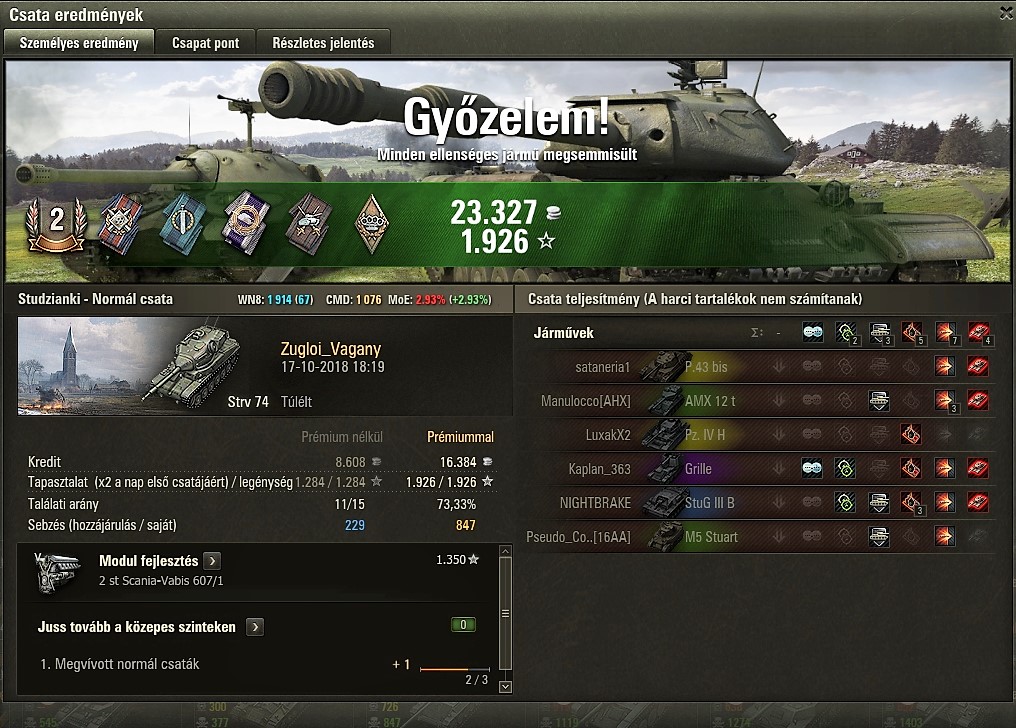Expand Juss tovább a közepes szinteken mission

coord(255,627)
